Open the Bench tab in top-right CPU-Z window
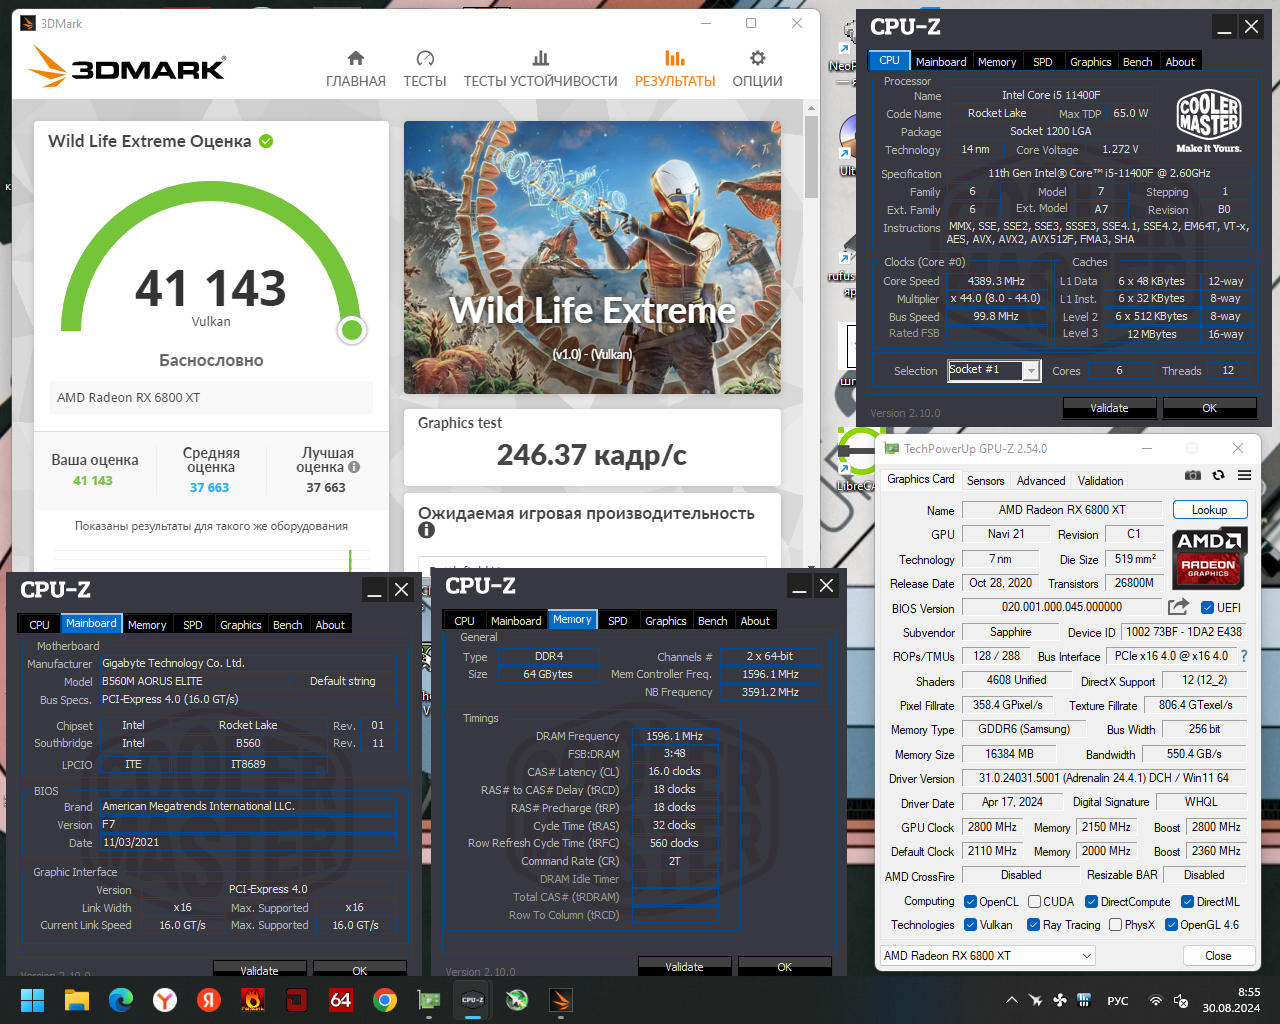Image resolution: width=1280 pixels, height=1024 pixels. pos(1137,62)
